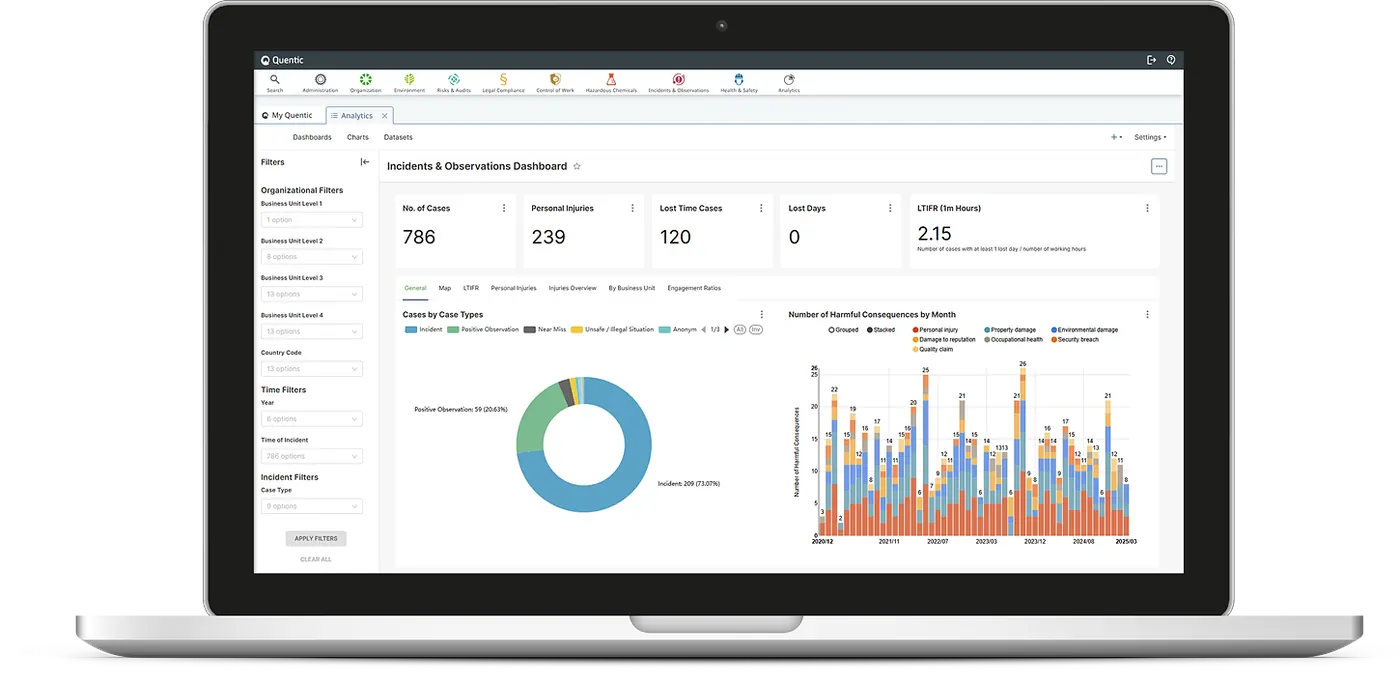Click the legend Inv button
The height and width of the screenshot is (686, 1400).
click(756, 329)
